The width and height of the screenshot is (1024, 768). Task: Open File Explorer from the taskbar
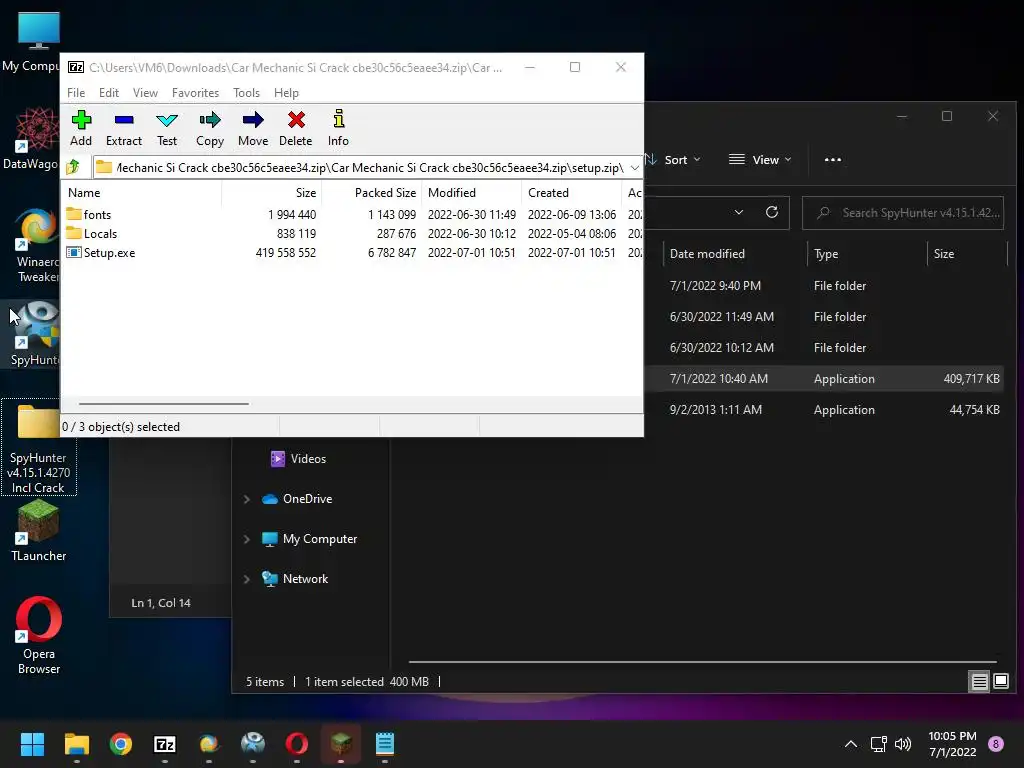76,744
